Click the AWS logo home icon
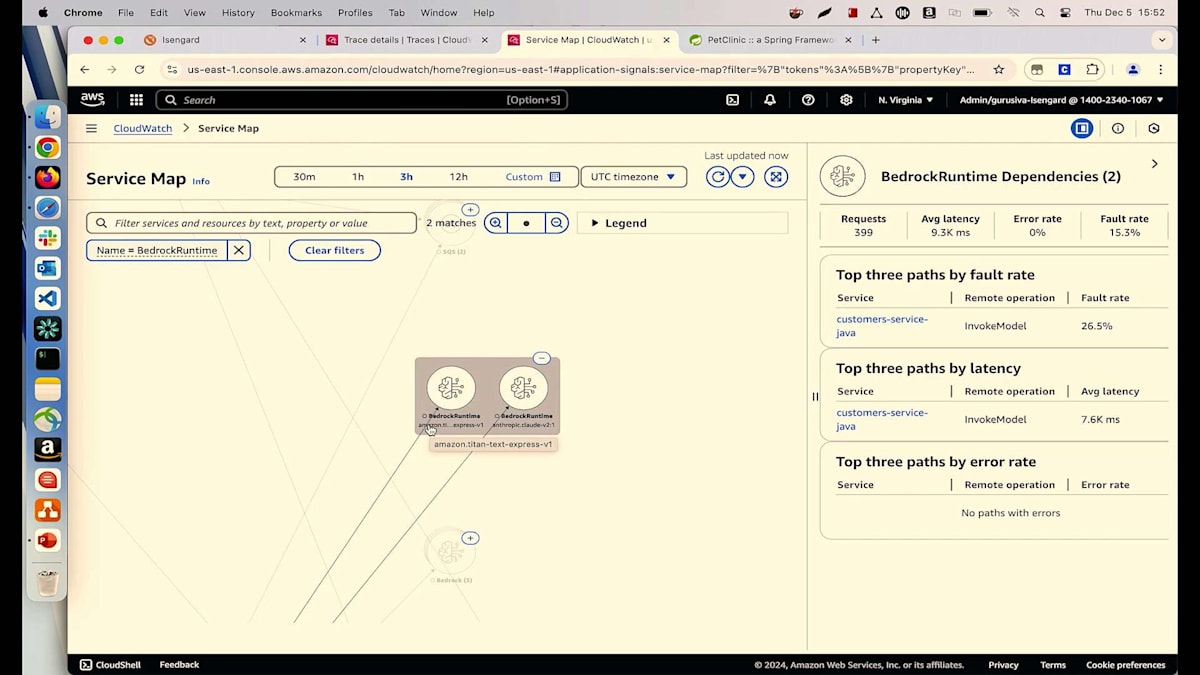1200x675 pixels. click(x=93, y=100)
